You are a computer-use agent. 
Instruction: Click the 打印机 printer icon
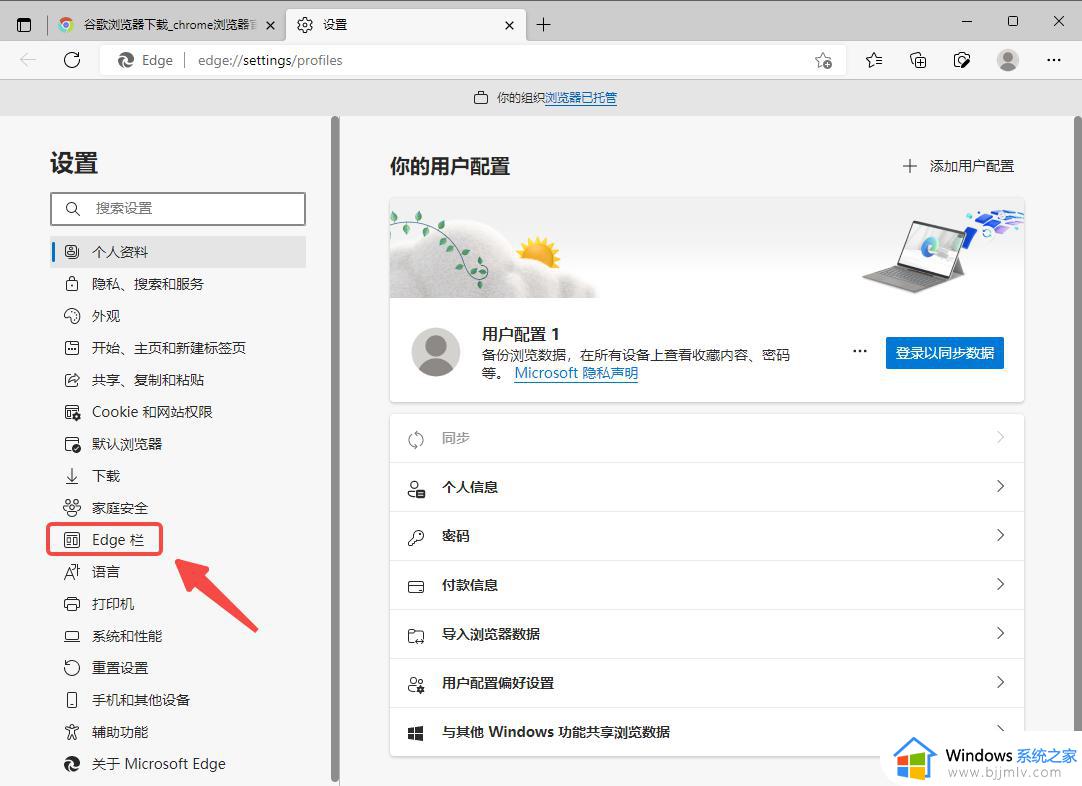[72, 604]
